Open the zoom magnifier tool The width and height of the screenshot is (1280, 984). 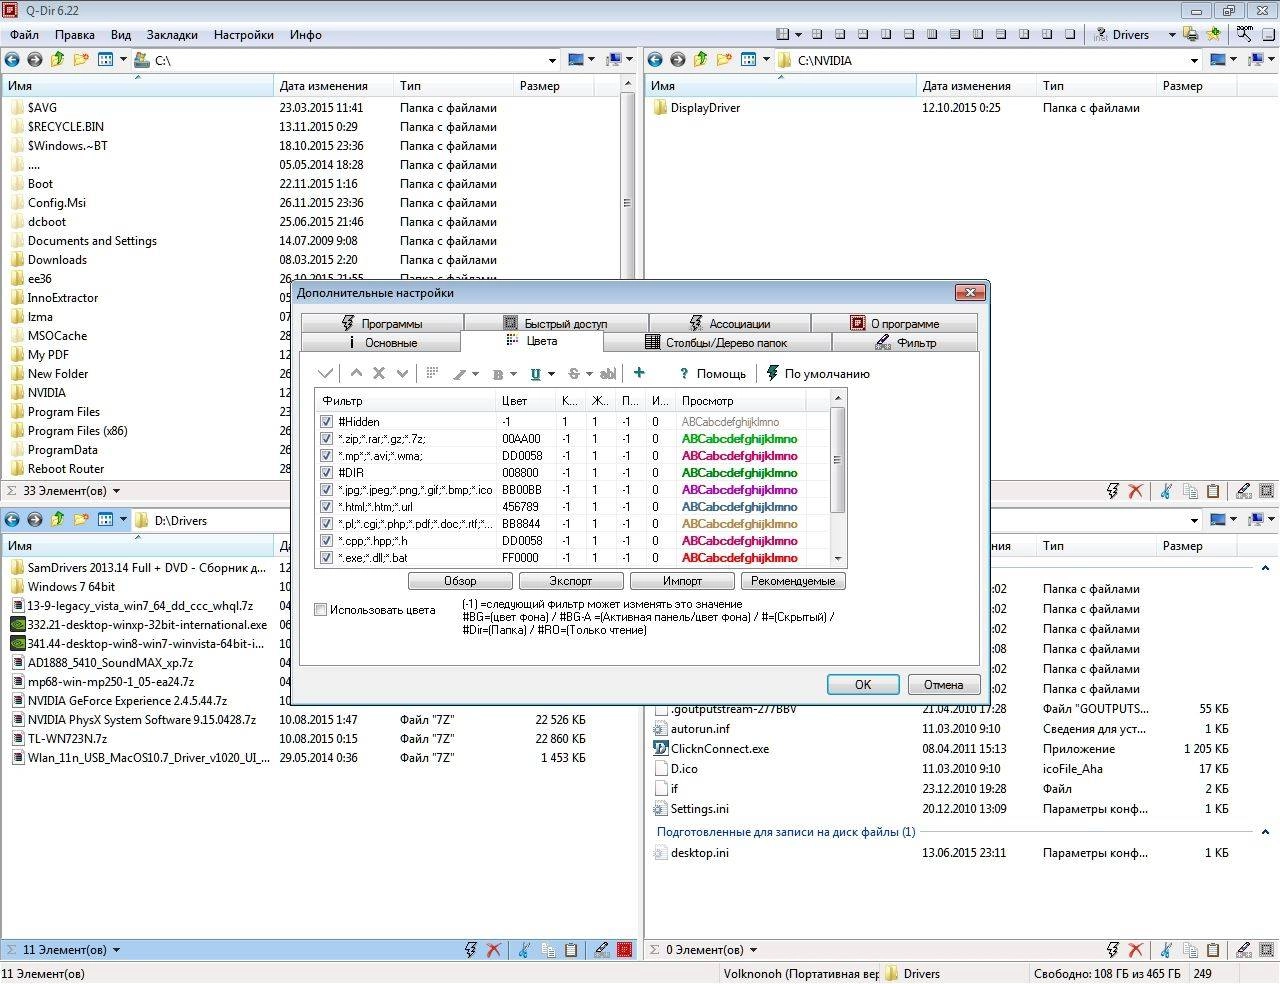click(x=1243, y=34)
